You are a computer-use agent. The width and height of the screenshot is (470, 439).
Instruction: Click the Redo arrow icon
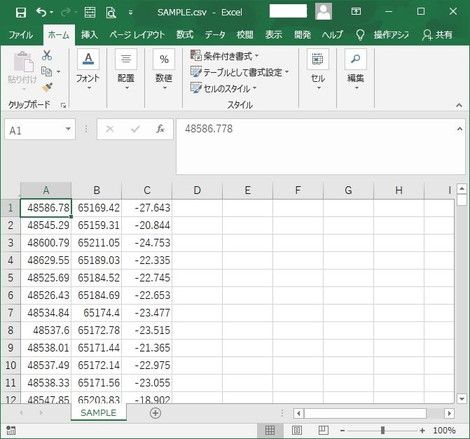(x=65, y=13)
